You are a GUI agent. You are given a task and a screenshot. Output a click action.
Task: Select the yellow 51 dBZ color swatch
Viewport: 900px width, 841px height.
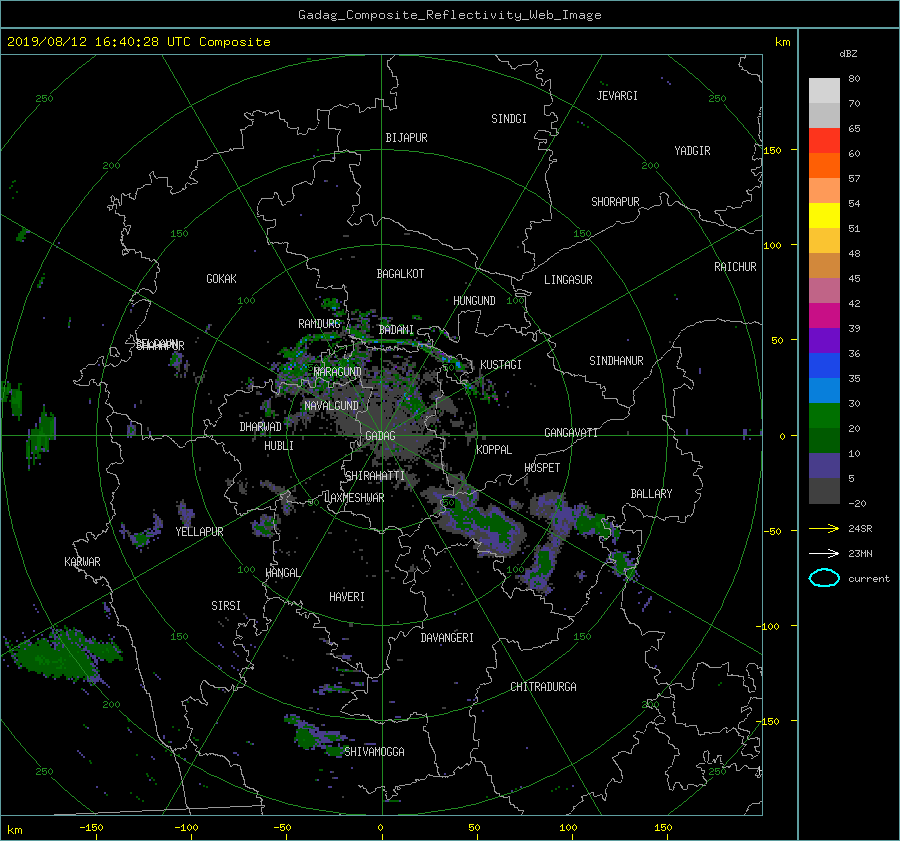point(824,215)
